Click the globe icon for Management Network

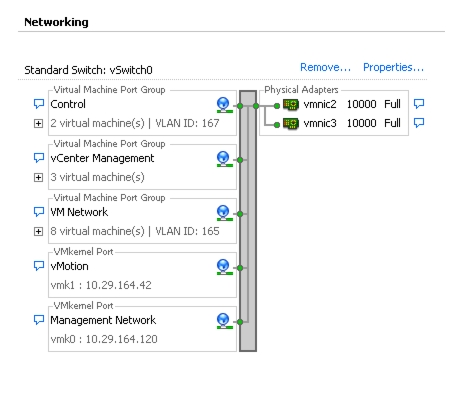pyautogui.click(x=224, y=321)
